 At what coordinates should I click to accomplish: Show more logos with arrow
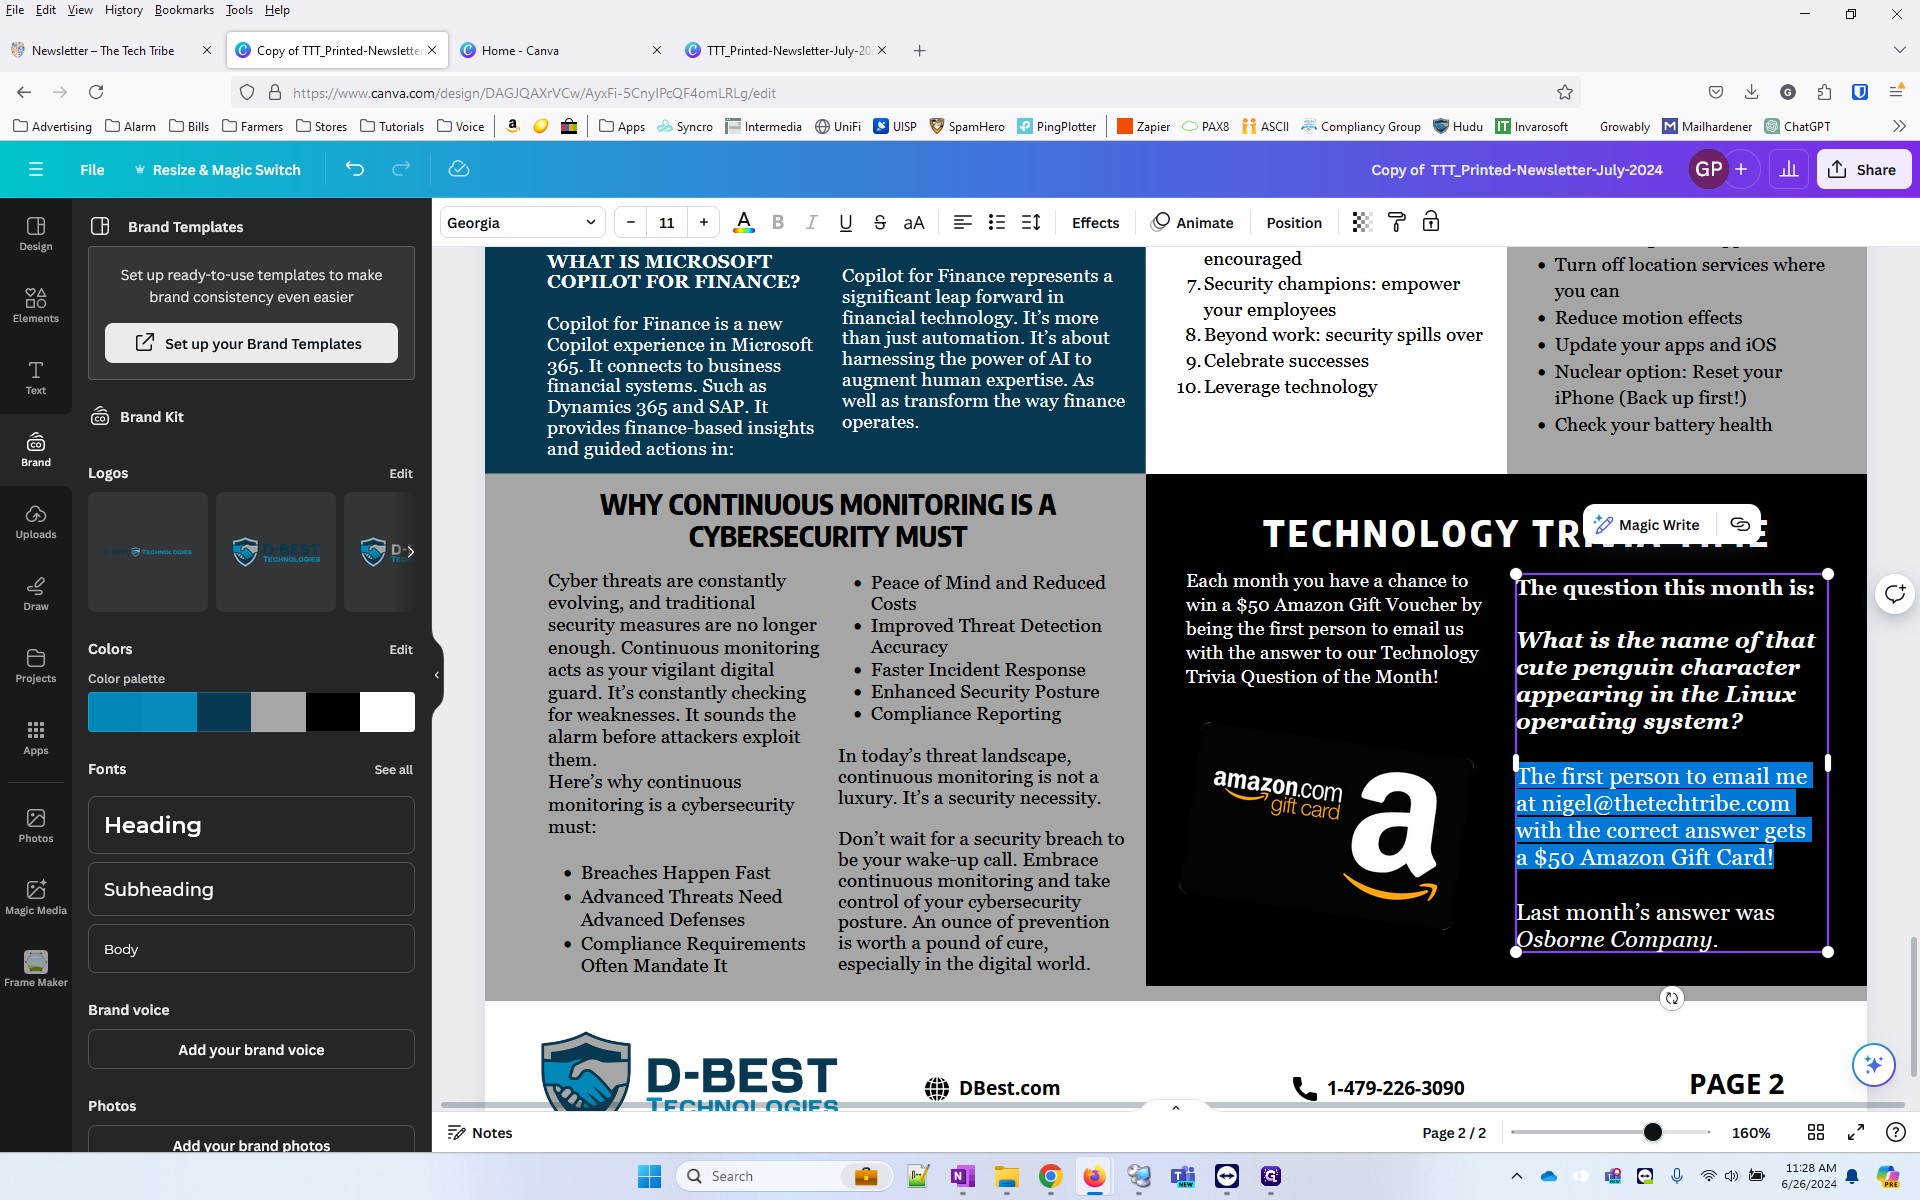(x=410, y=551)
